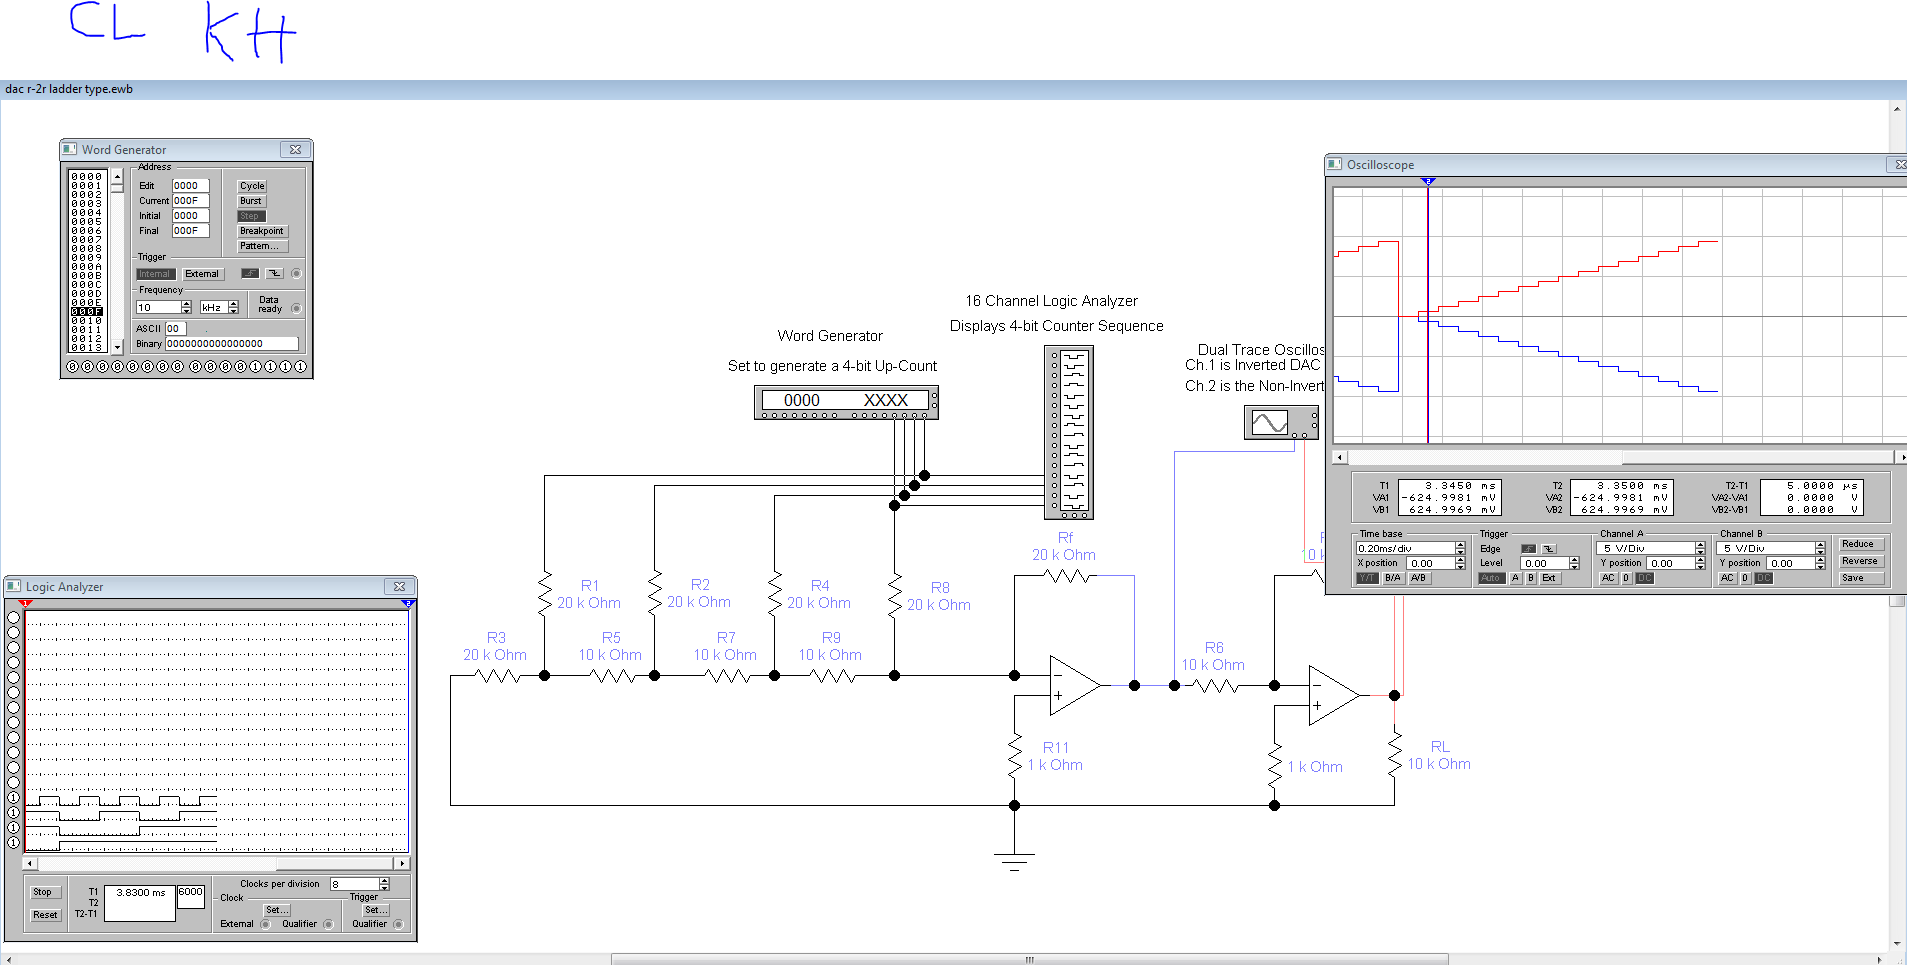Adjust Channel B 5 V/Div stepper
Viewport: 1907px width, 965px height.
point(1820,548)
